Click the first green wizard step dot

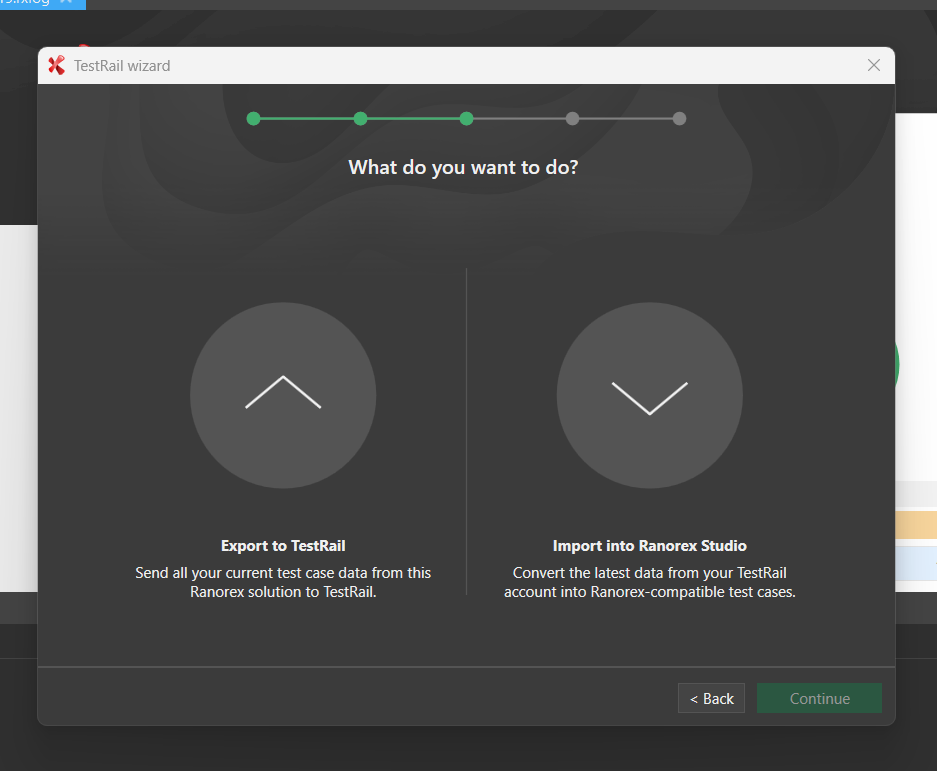(254, 118)
